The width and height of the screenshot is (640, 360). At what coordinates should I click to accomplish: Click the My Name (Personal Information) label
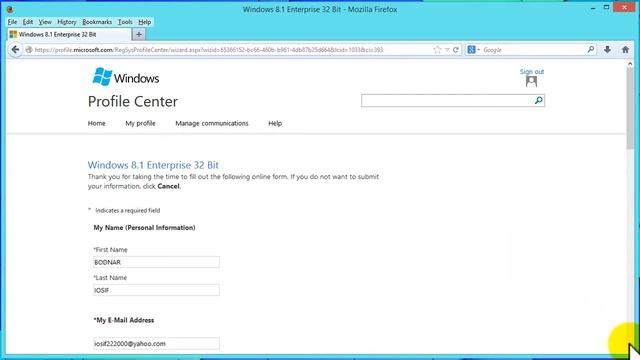click(x=144, y=228)
